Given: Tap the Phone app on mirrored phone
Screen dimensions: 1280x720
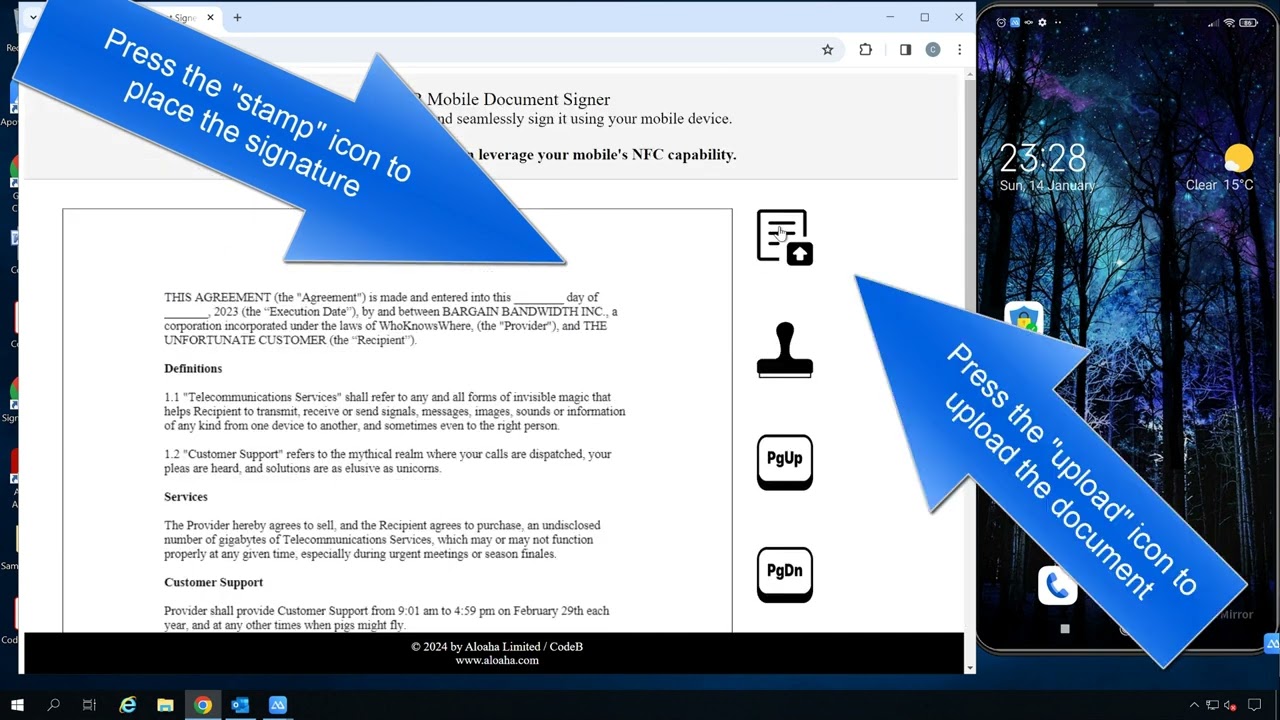Looking at the screenshot, I should (x=1057, y=586).
